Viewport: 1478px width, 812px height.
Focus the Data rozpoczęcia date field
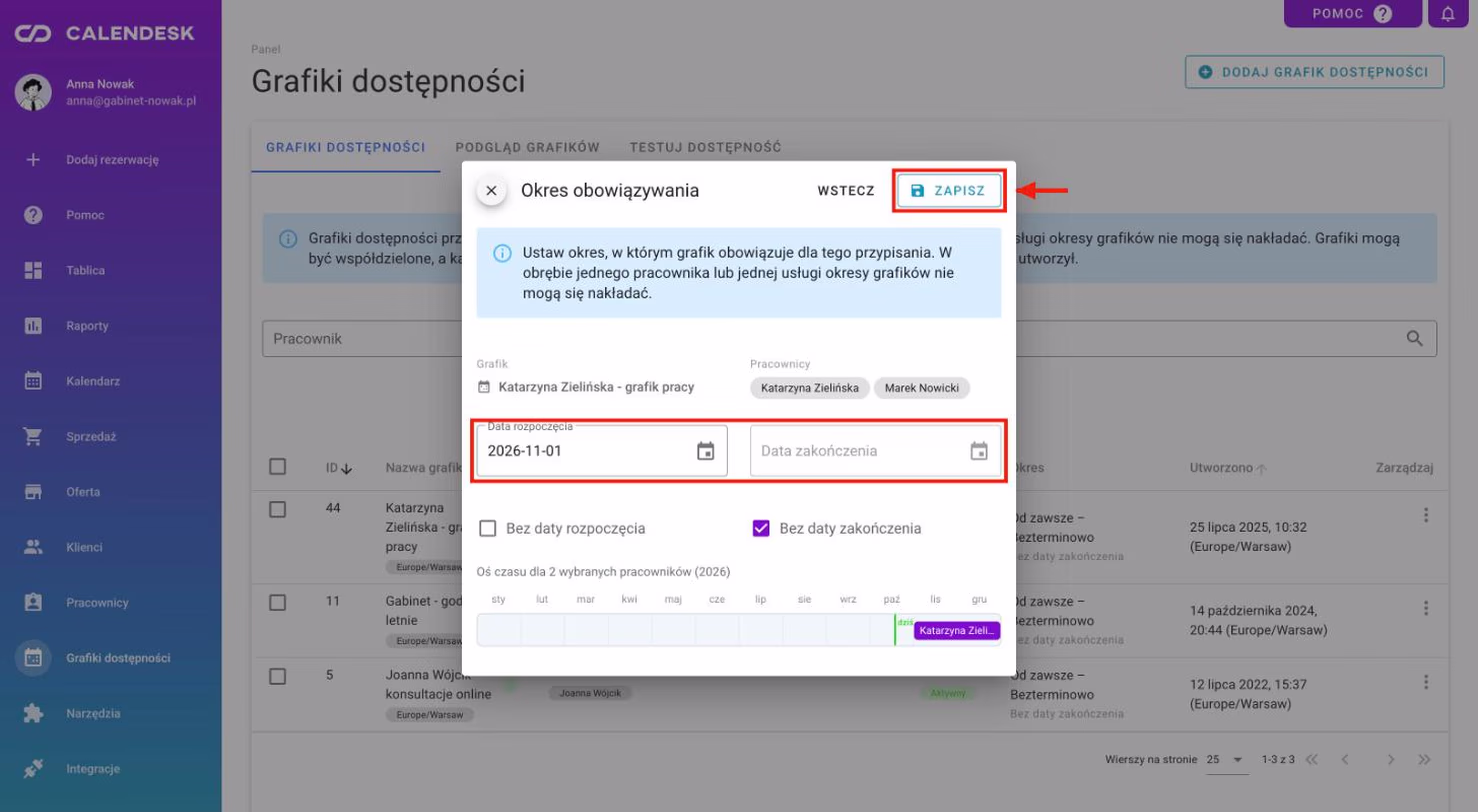point(602,451)
